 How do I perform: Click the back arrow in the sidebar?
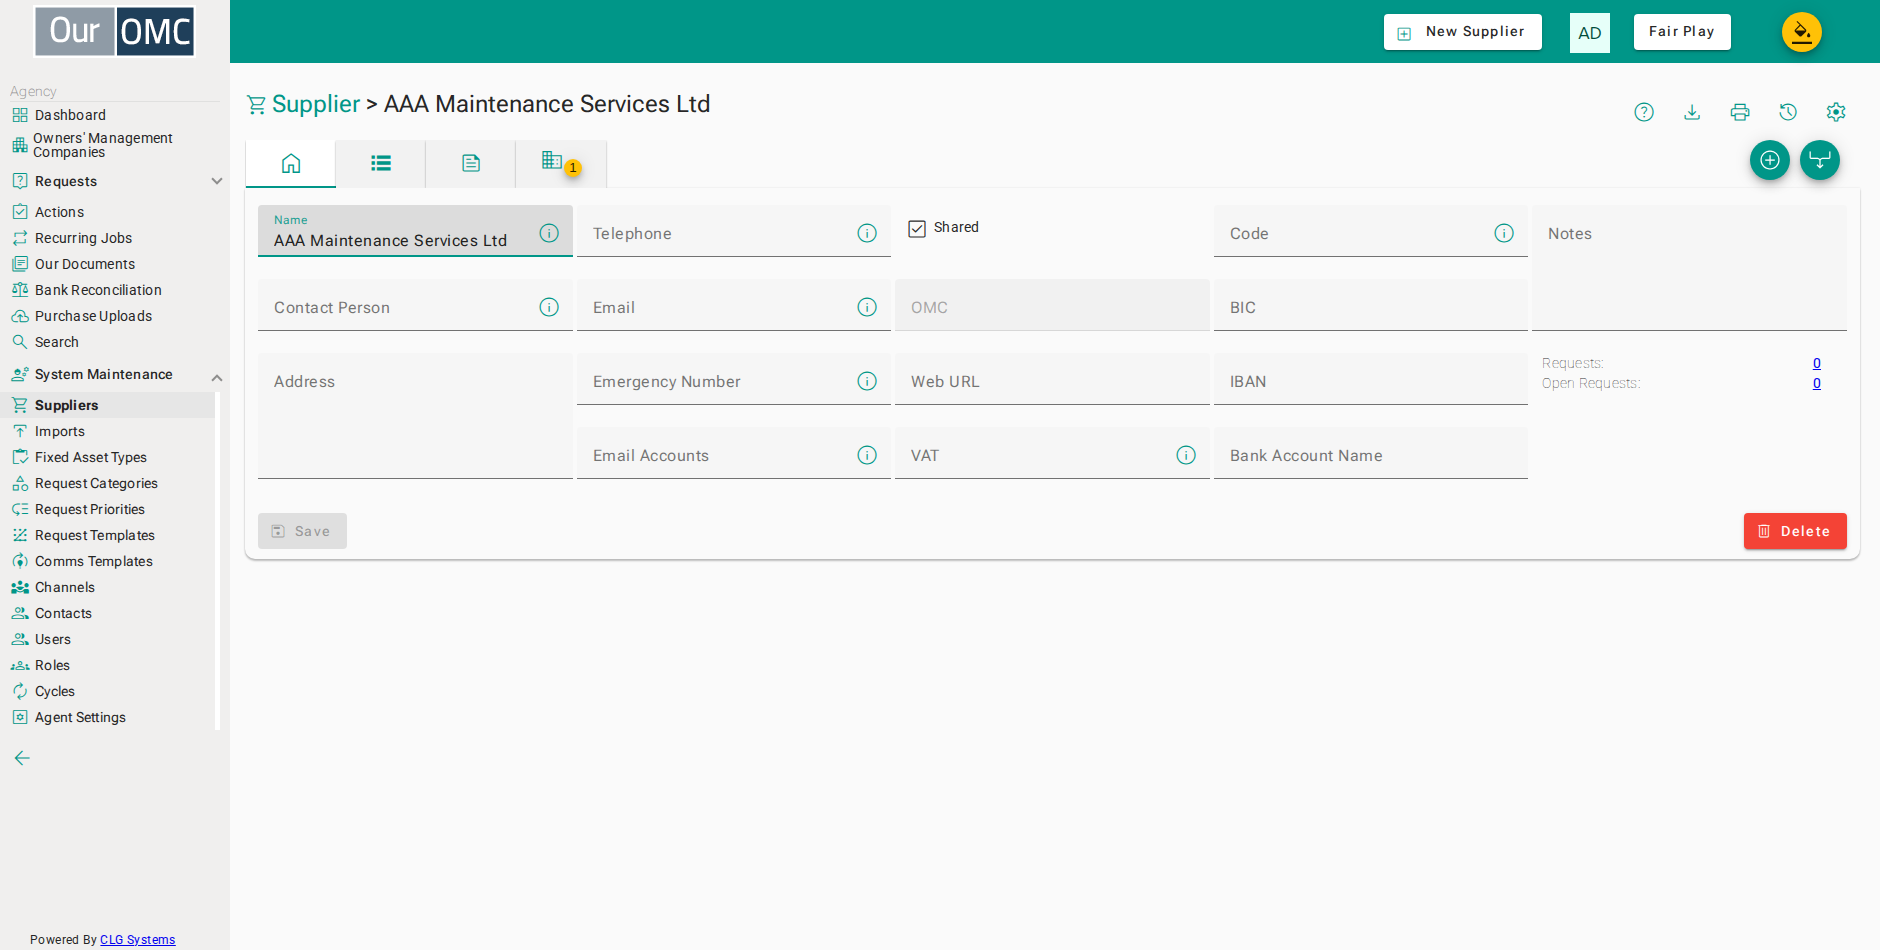pos(22,758)
